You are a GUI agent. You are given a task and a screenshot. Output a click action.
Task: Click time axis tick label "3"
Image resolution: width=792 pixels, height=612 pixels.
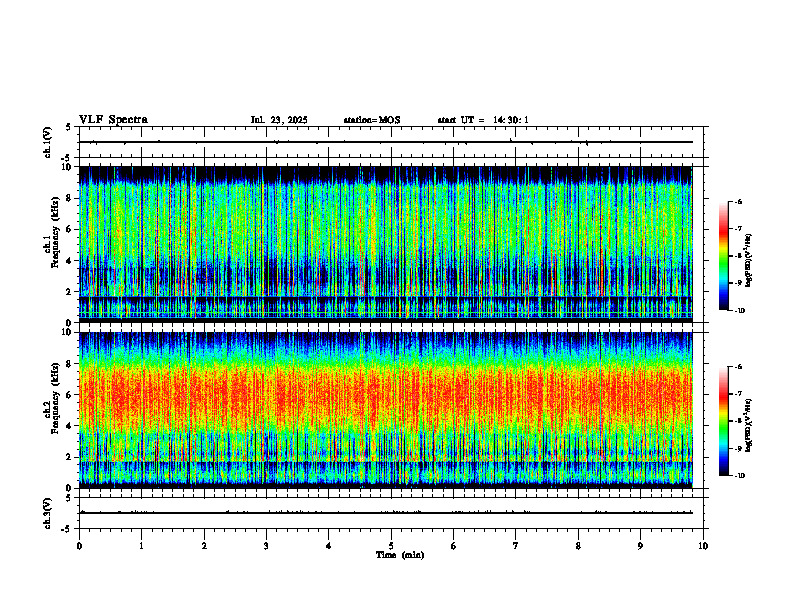(x=266, y=546)
